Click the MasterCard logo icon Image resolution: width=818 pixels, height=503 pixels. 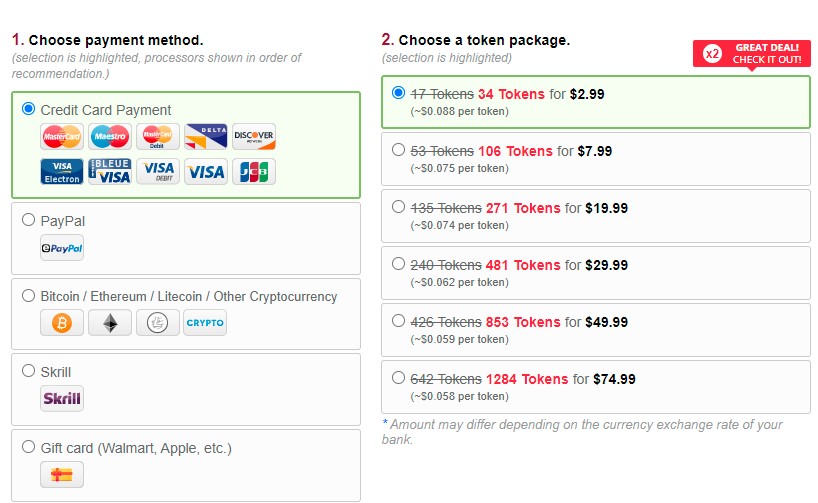[x=62, y=137]
